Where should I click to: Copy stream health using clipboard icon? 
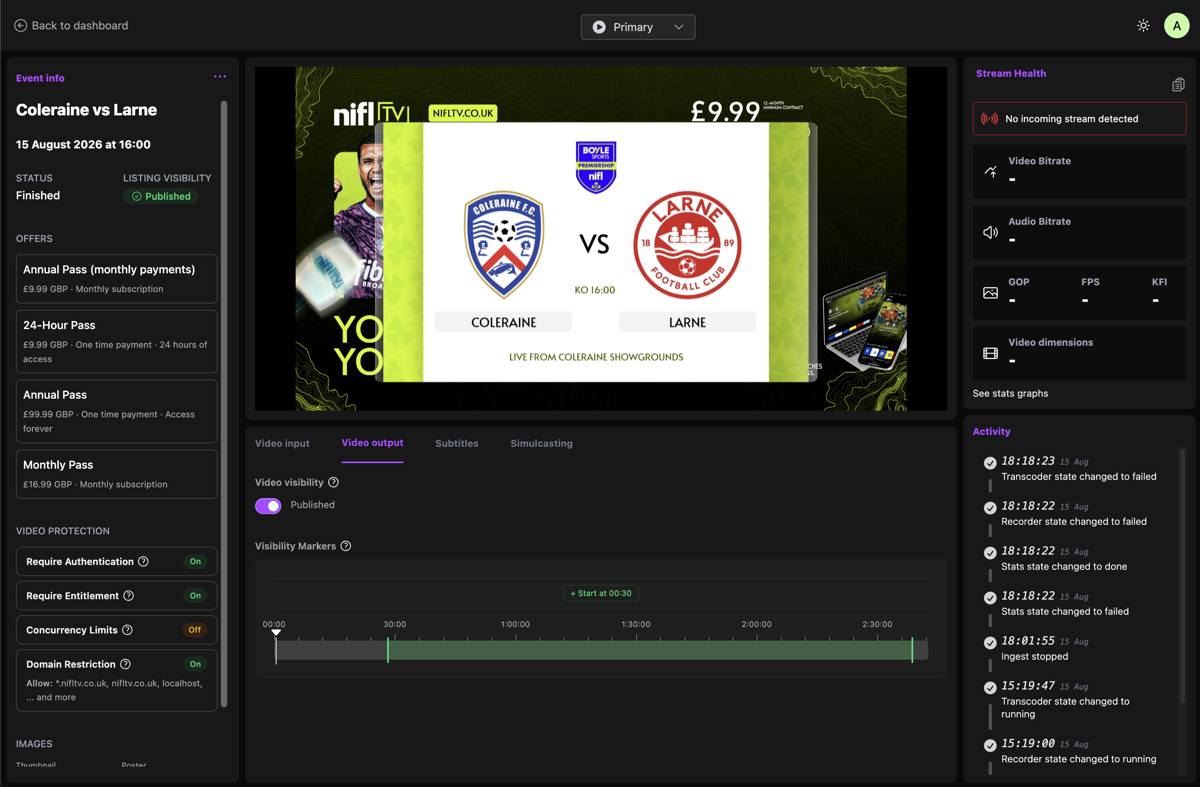tap(1178, 85)
